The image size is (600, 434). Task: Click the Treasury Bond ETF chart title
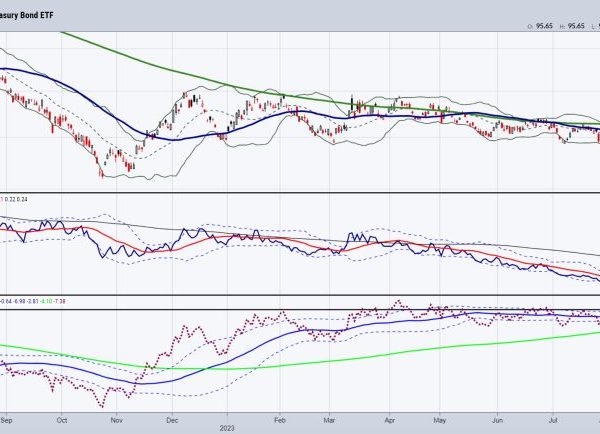coord(26,15)
